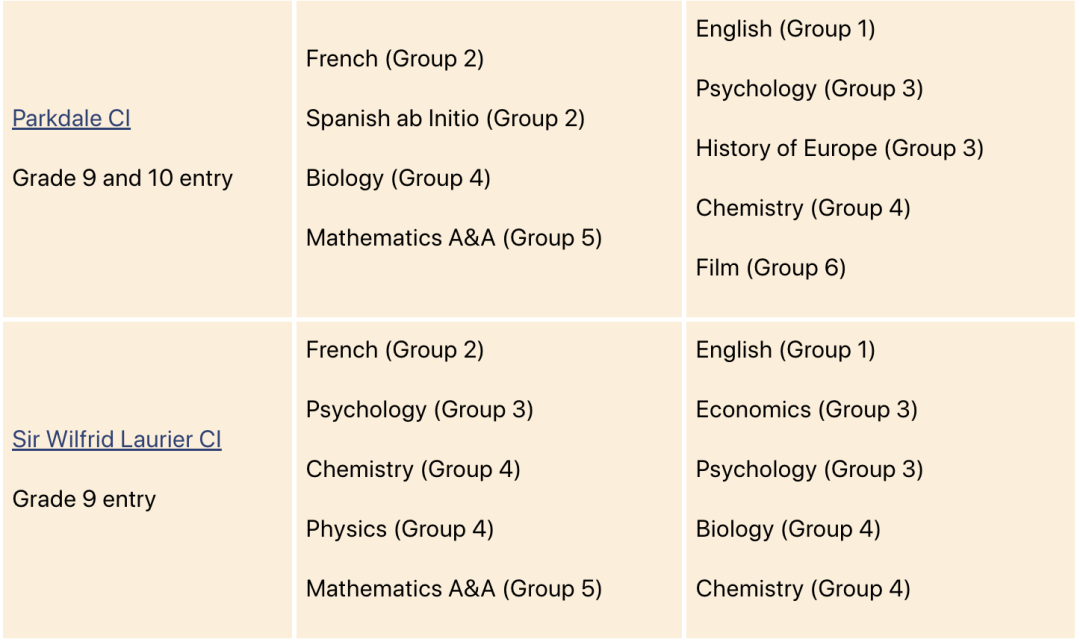1080x642 pixels.
Task: Click Physics (Group 4) entry
Action: [x=400, y=529]
